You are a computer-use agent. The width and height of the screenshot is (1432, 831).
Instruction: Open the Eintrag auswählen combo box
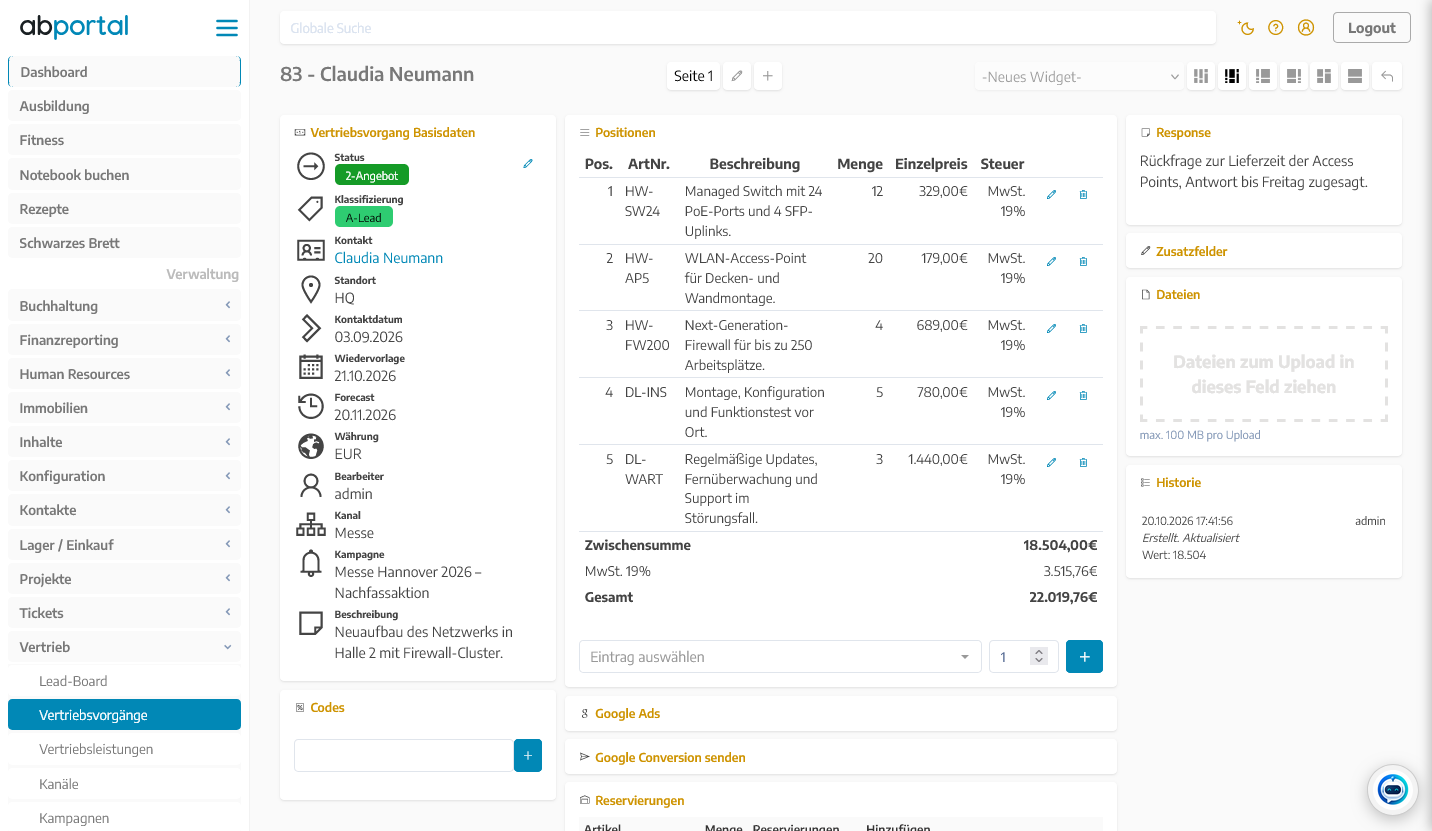780,657
